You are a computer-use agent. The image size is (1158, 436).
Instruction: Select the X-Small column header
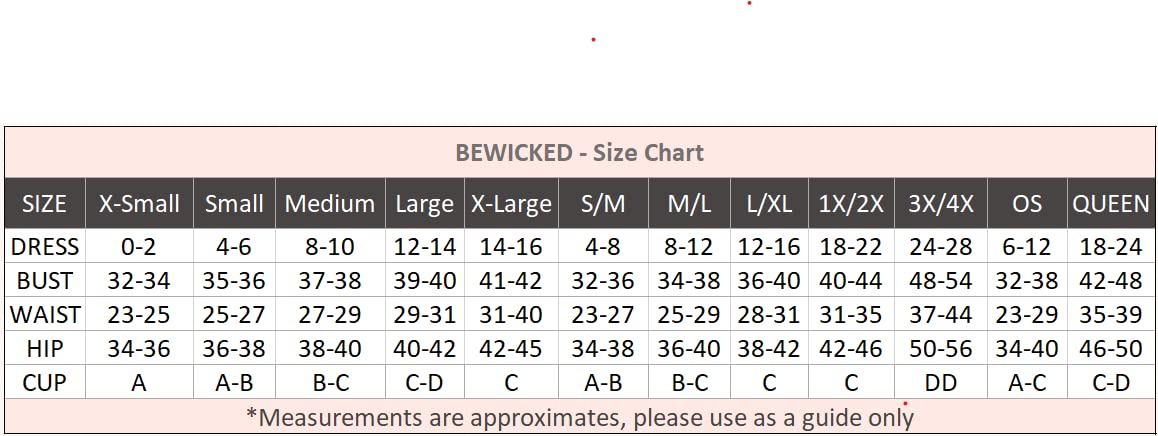pos(139,204)
